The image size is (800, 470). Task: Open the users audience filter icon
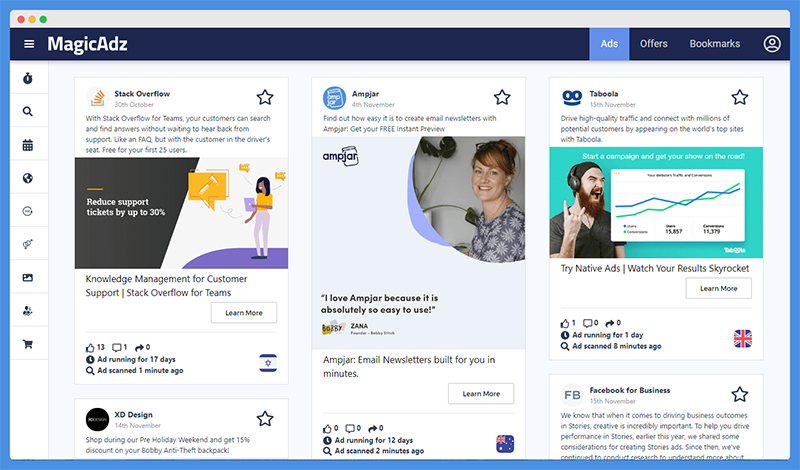(28, 311)
